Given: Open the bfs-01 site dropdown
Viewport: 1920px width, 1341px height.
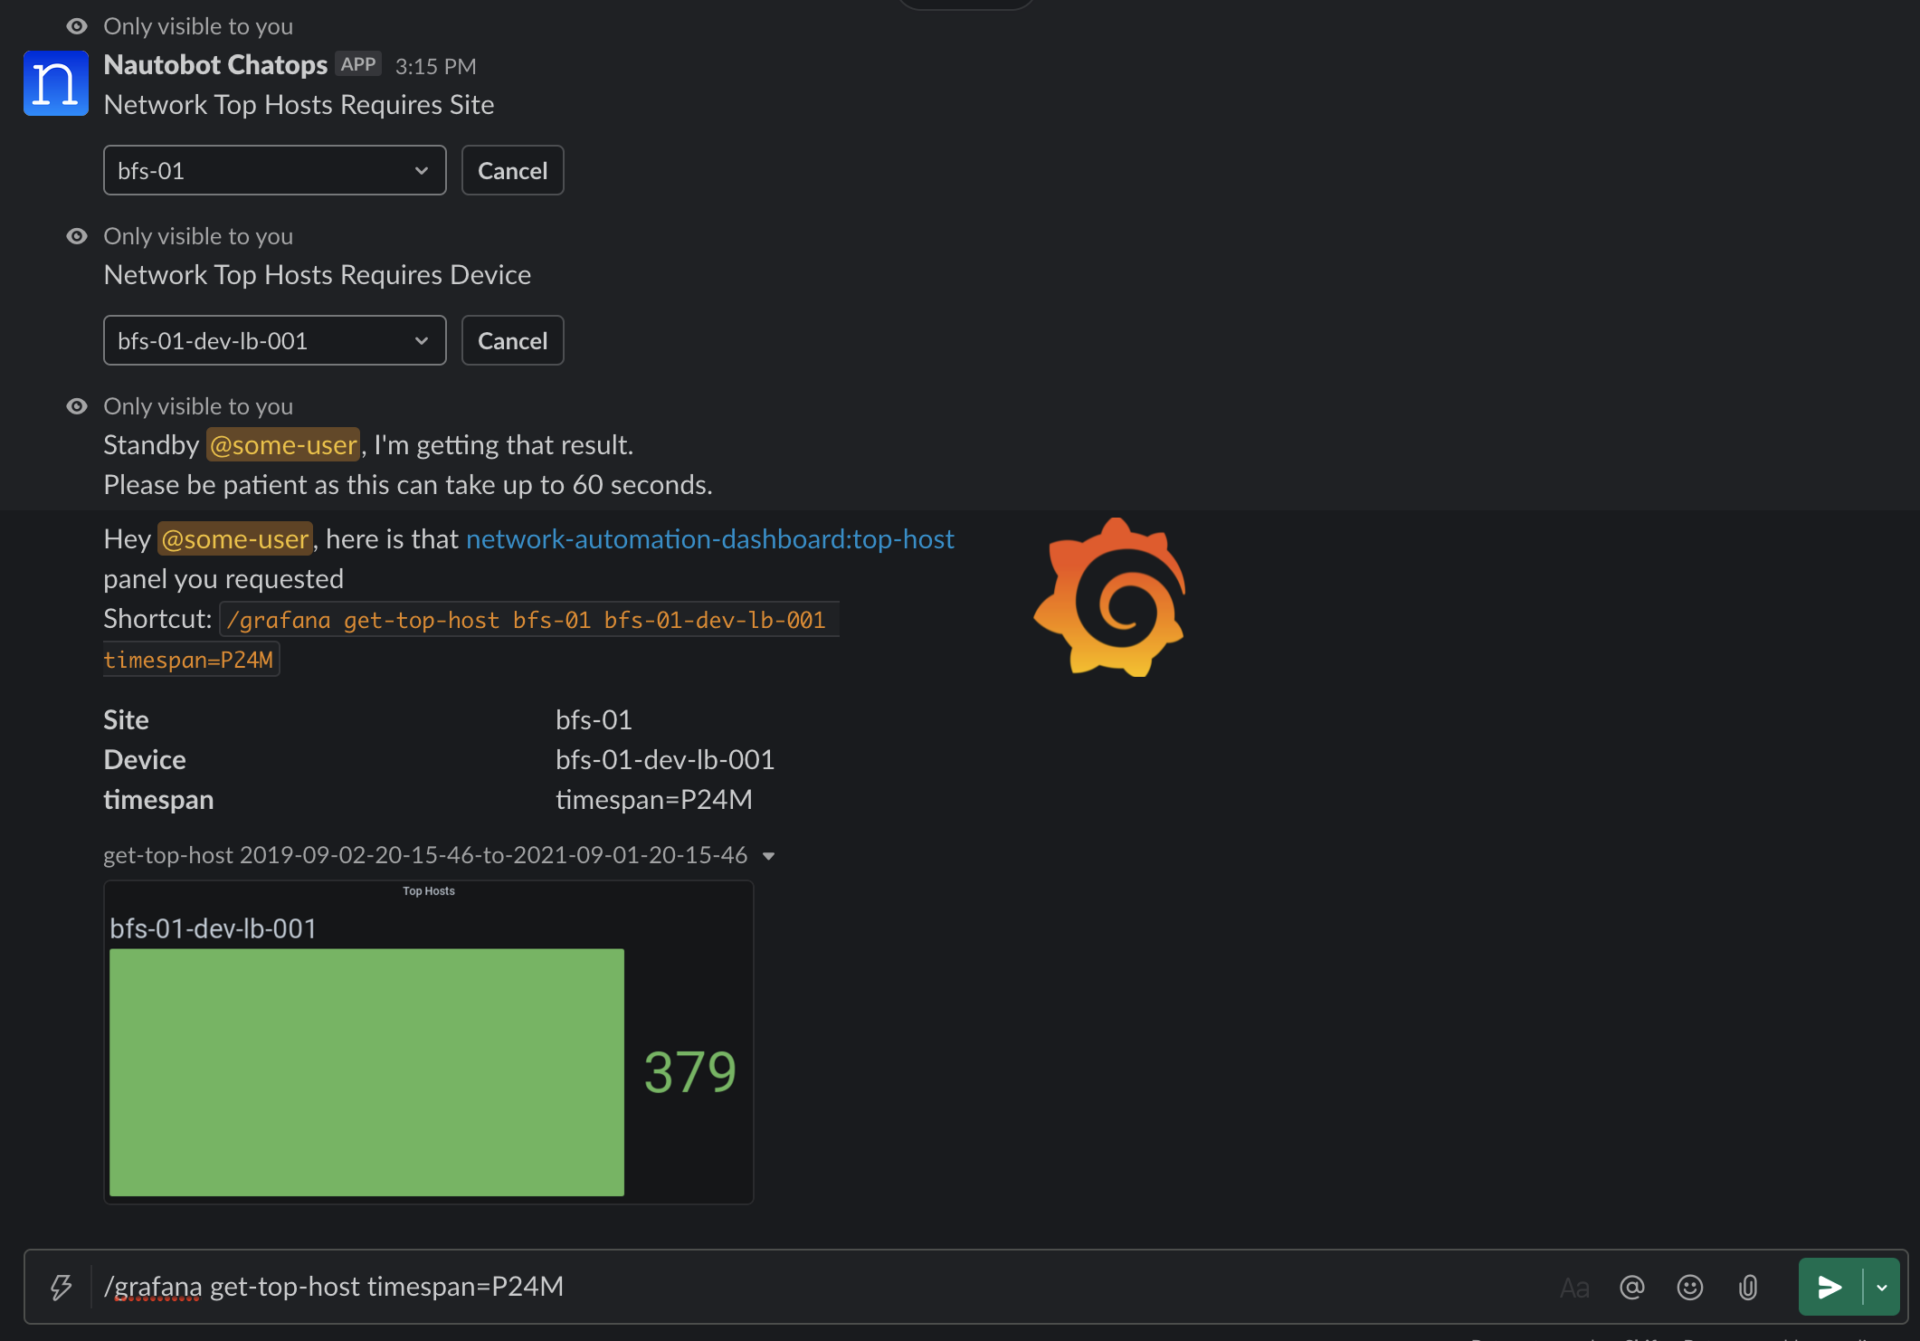Looking at the screenshot, I should coord(275,171).
